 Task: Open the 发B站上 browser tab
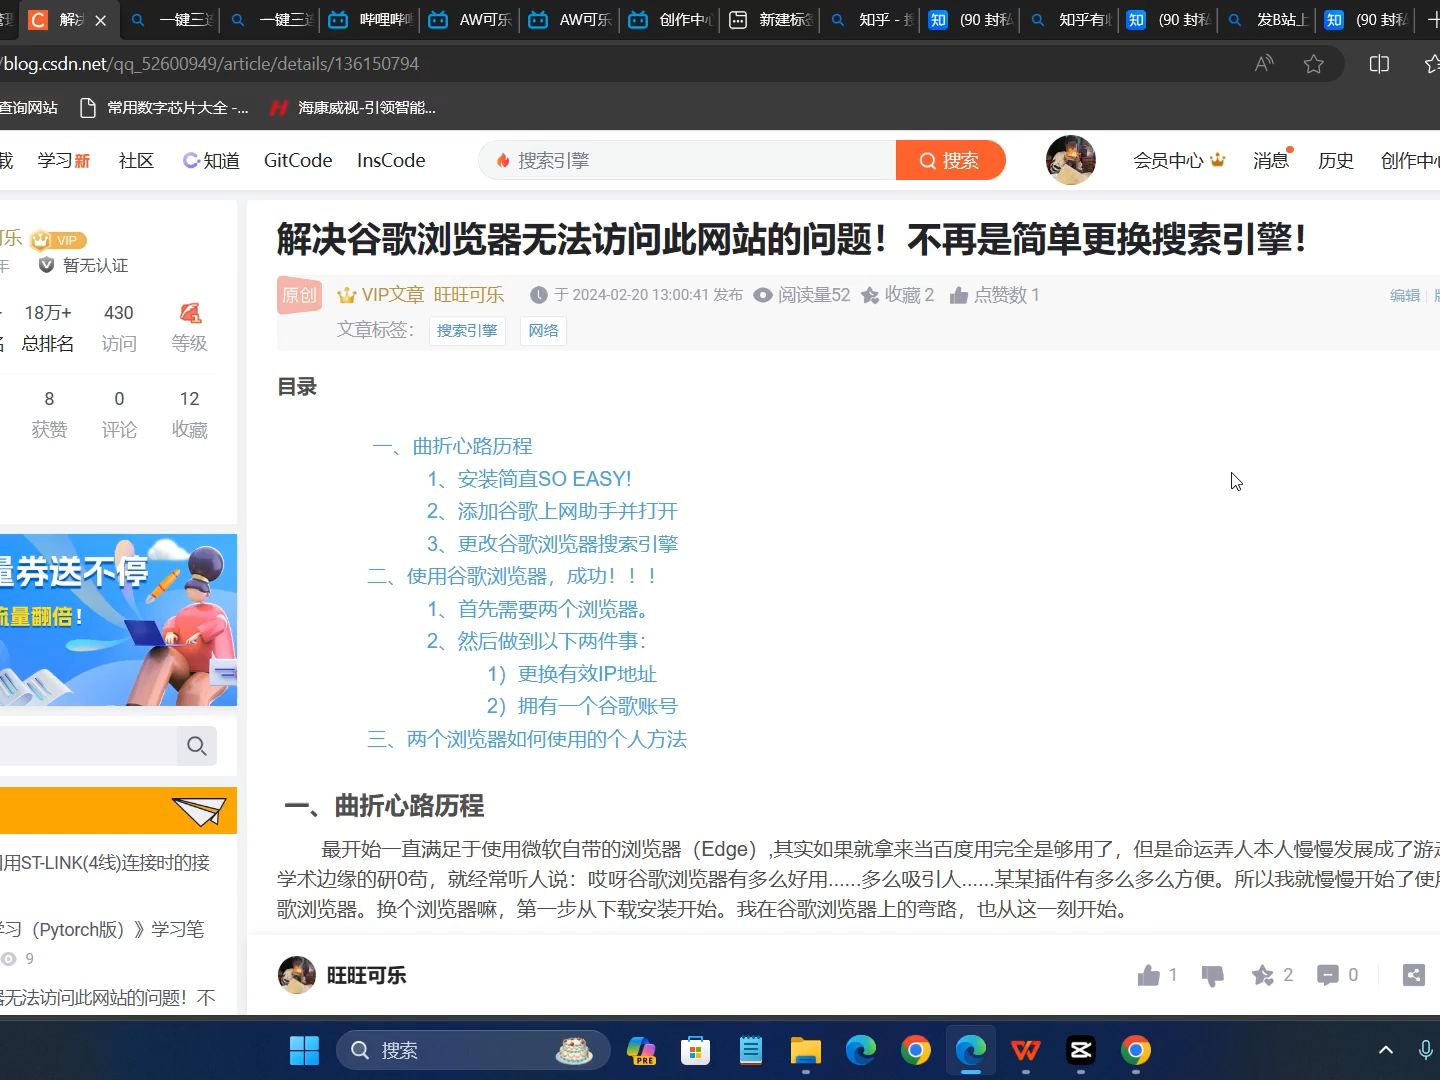(x=1268, y=20)
